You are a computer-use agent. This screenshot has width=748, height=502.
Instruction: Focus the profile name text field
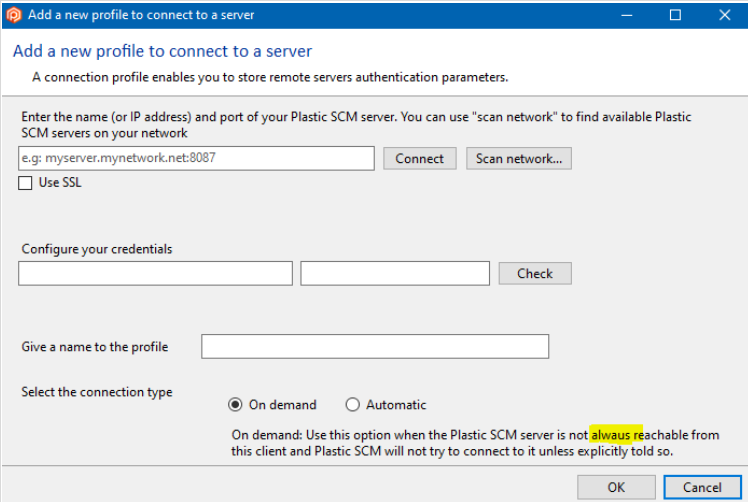(375, 346)
